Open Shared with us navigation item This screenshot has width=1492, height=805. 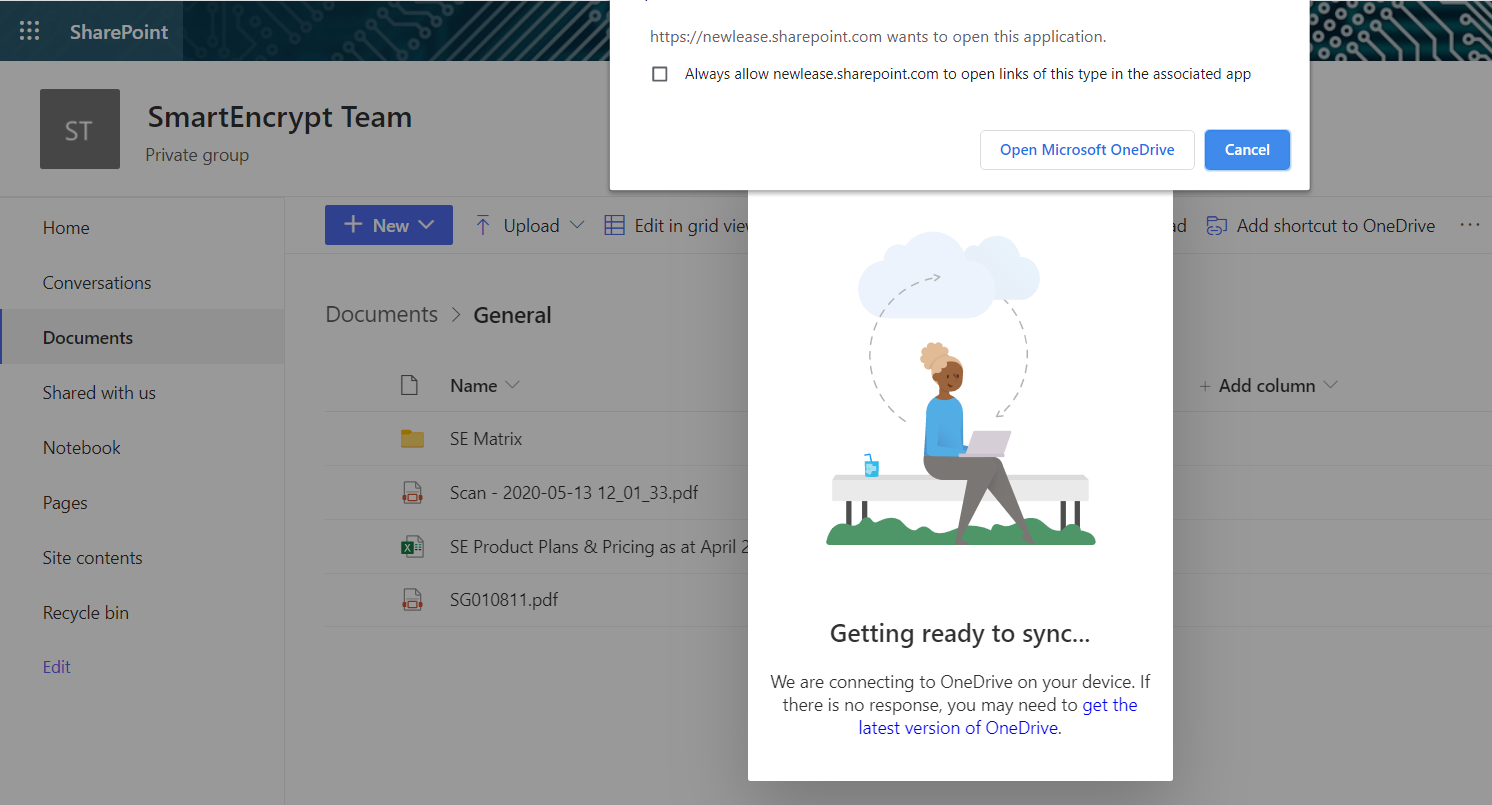(x=99, y=393)
